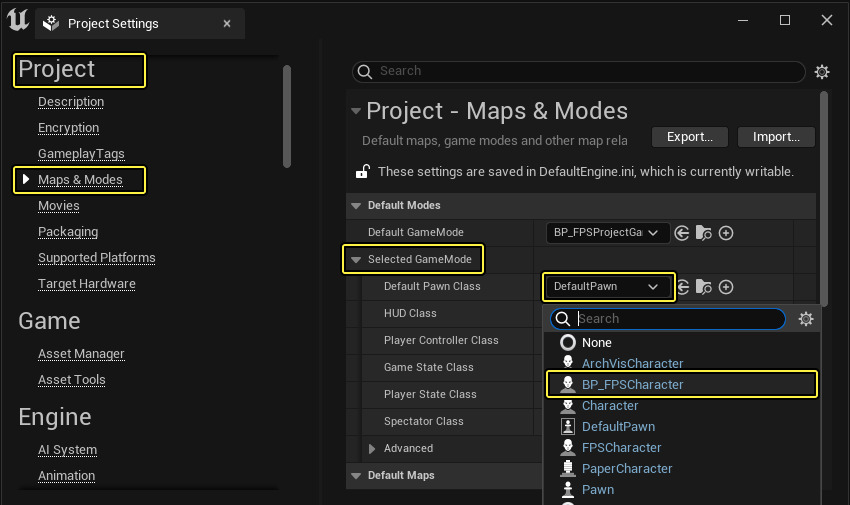This screenshot has width=850, height=505.
Task: Open Animation settings page
Action: 66,476
